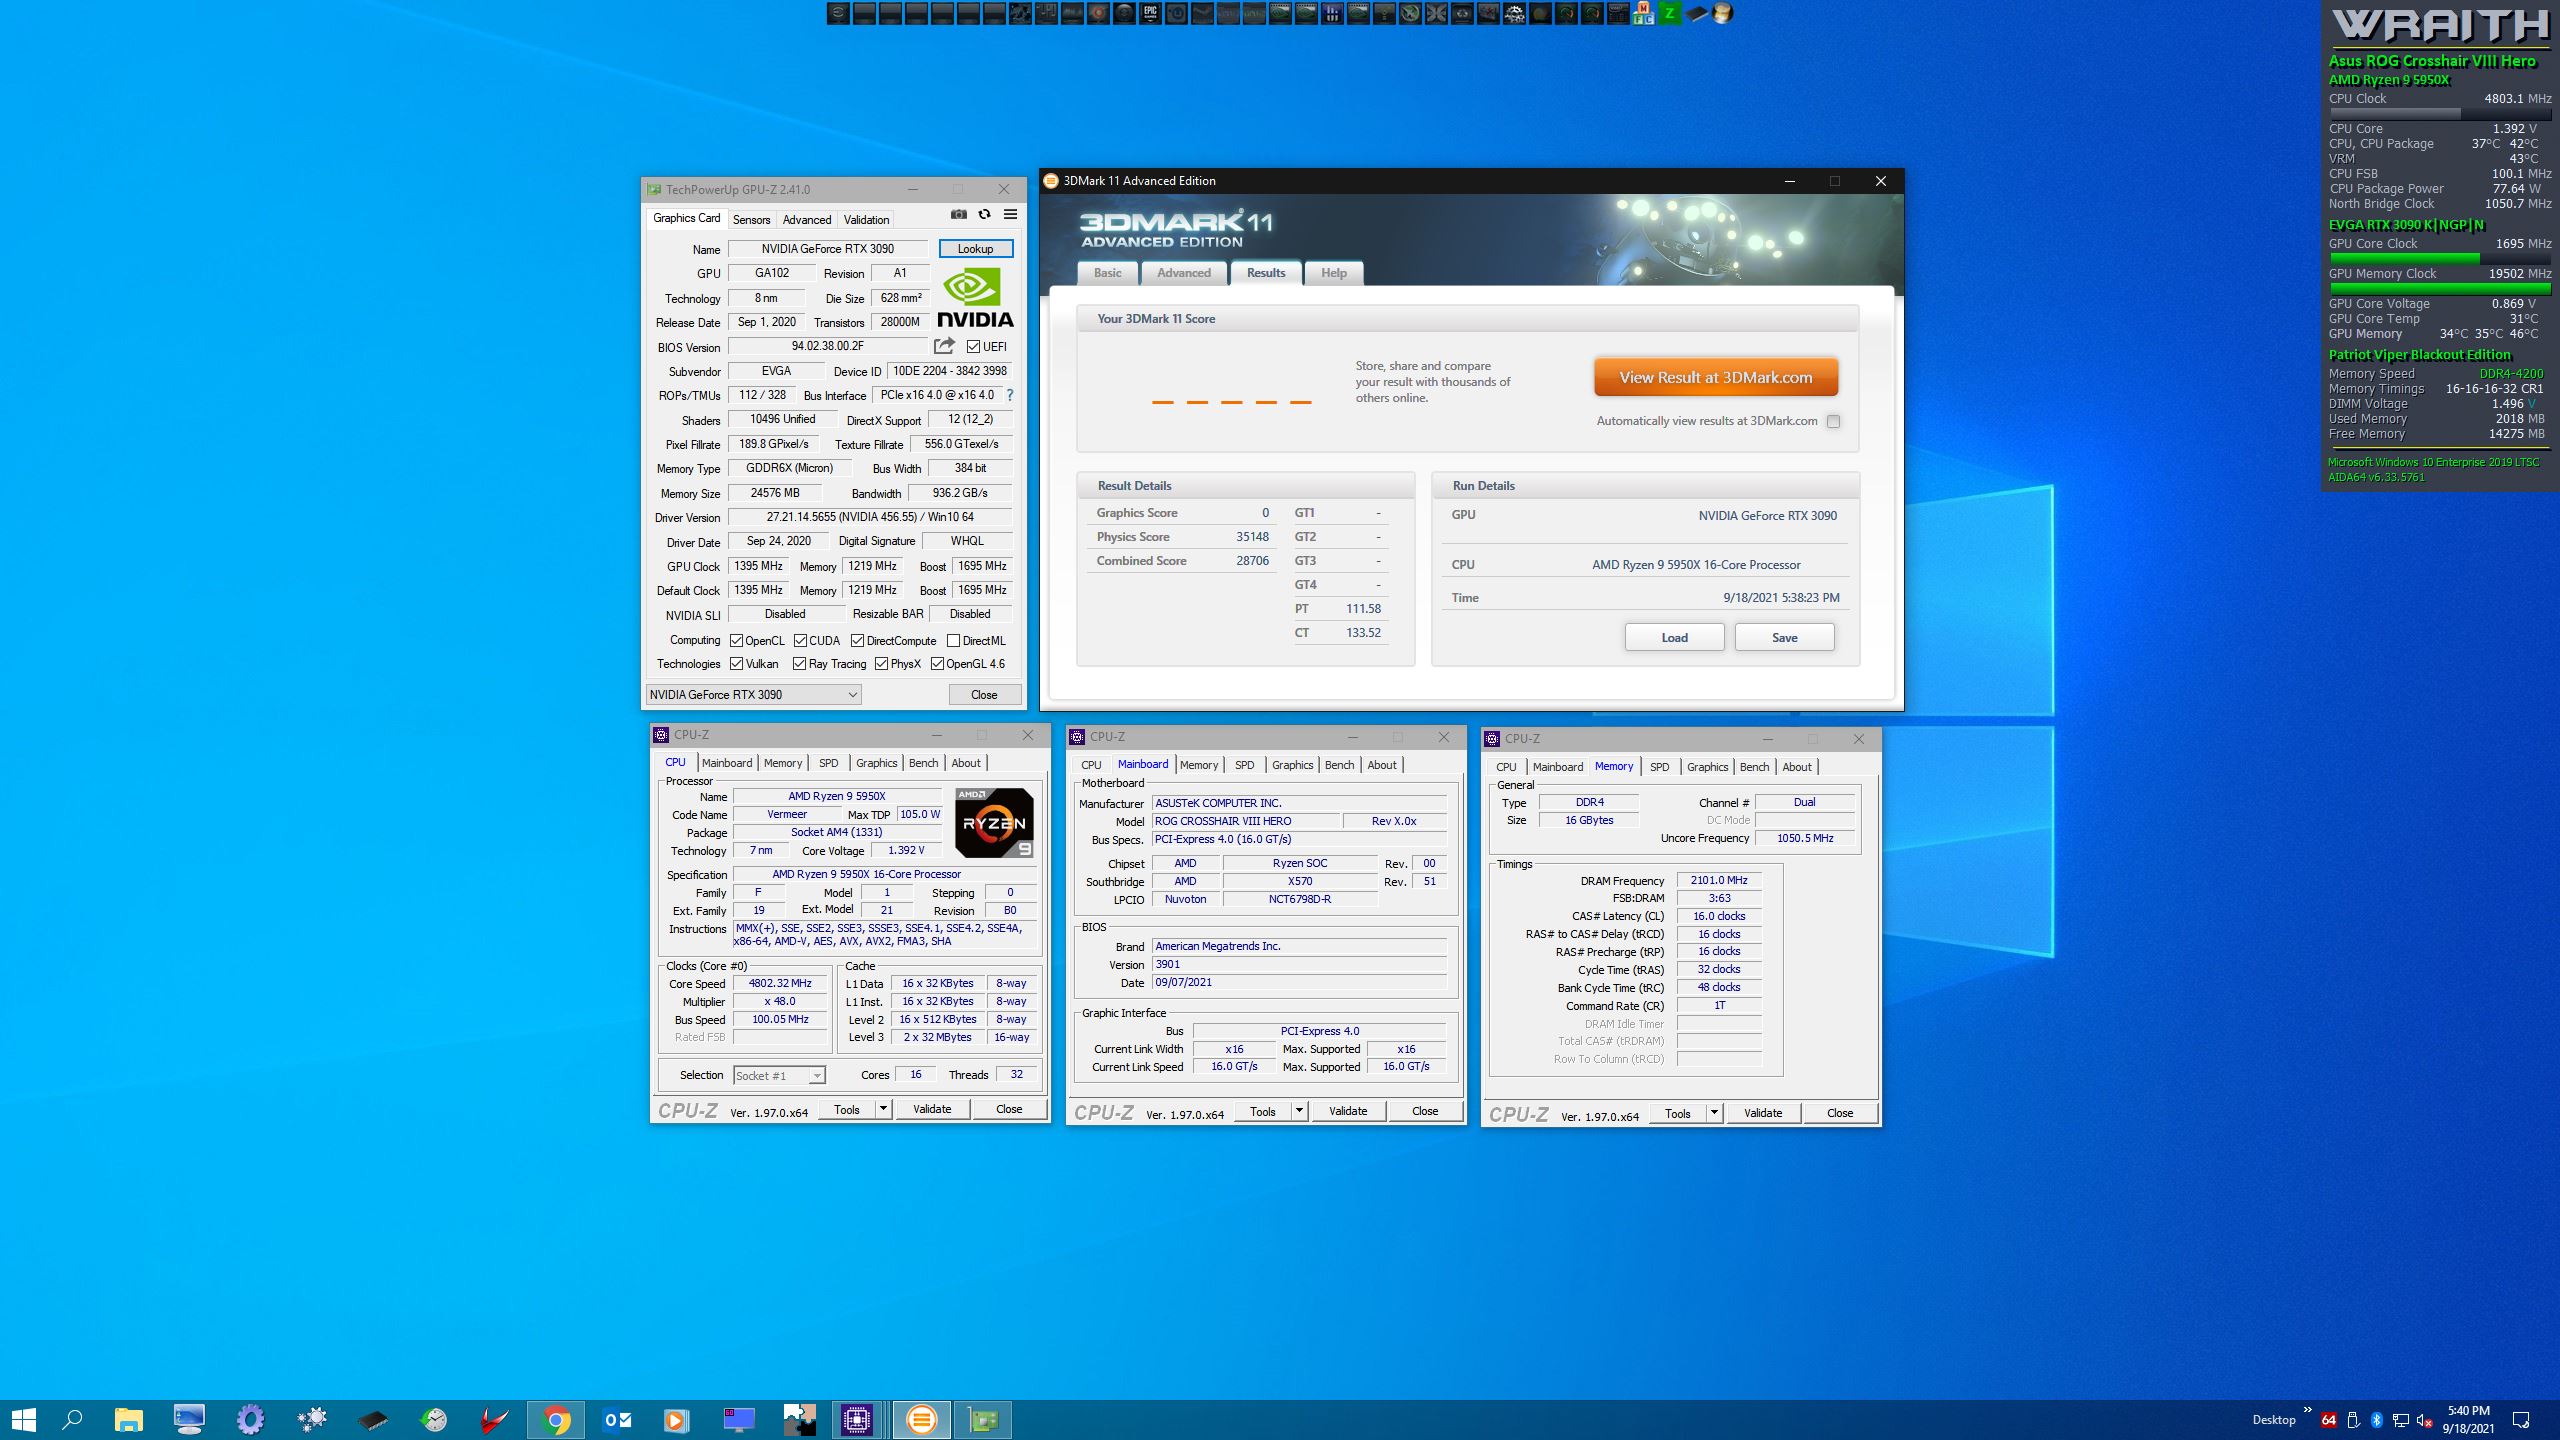Toggle the UEFI checkbox in GPU-Z
The height and width of the screenshot is (1440, 2560).
pyautogui.click(x=973, y=347)
